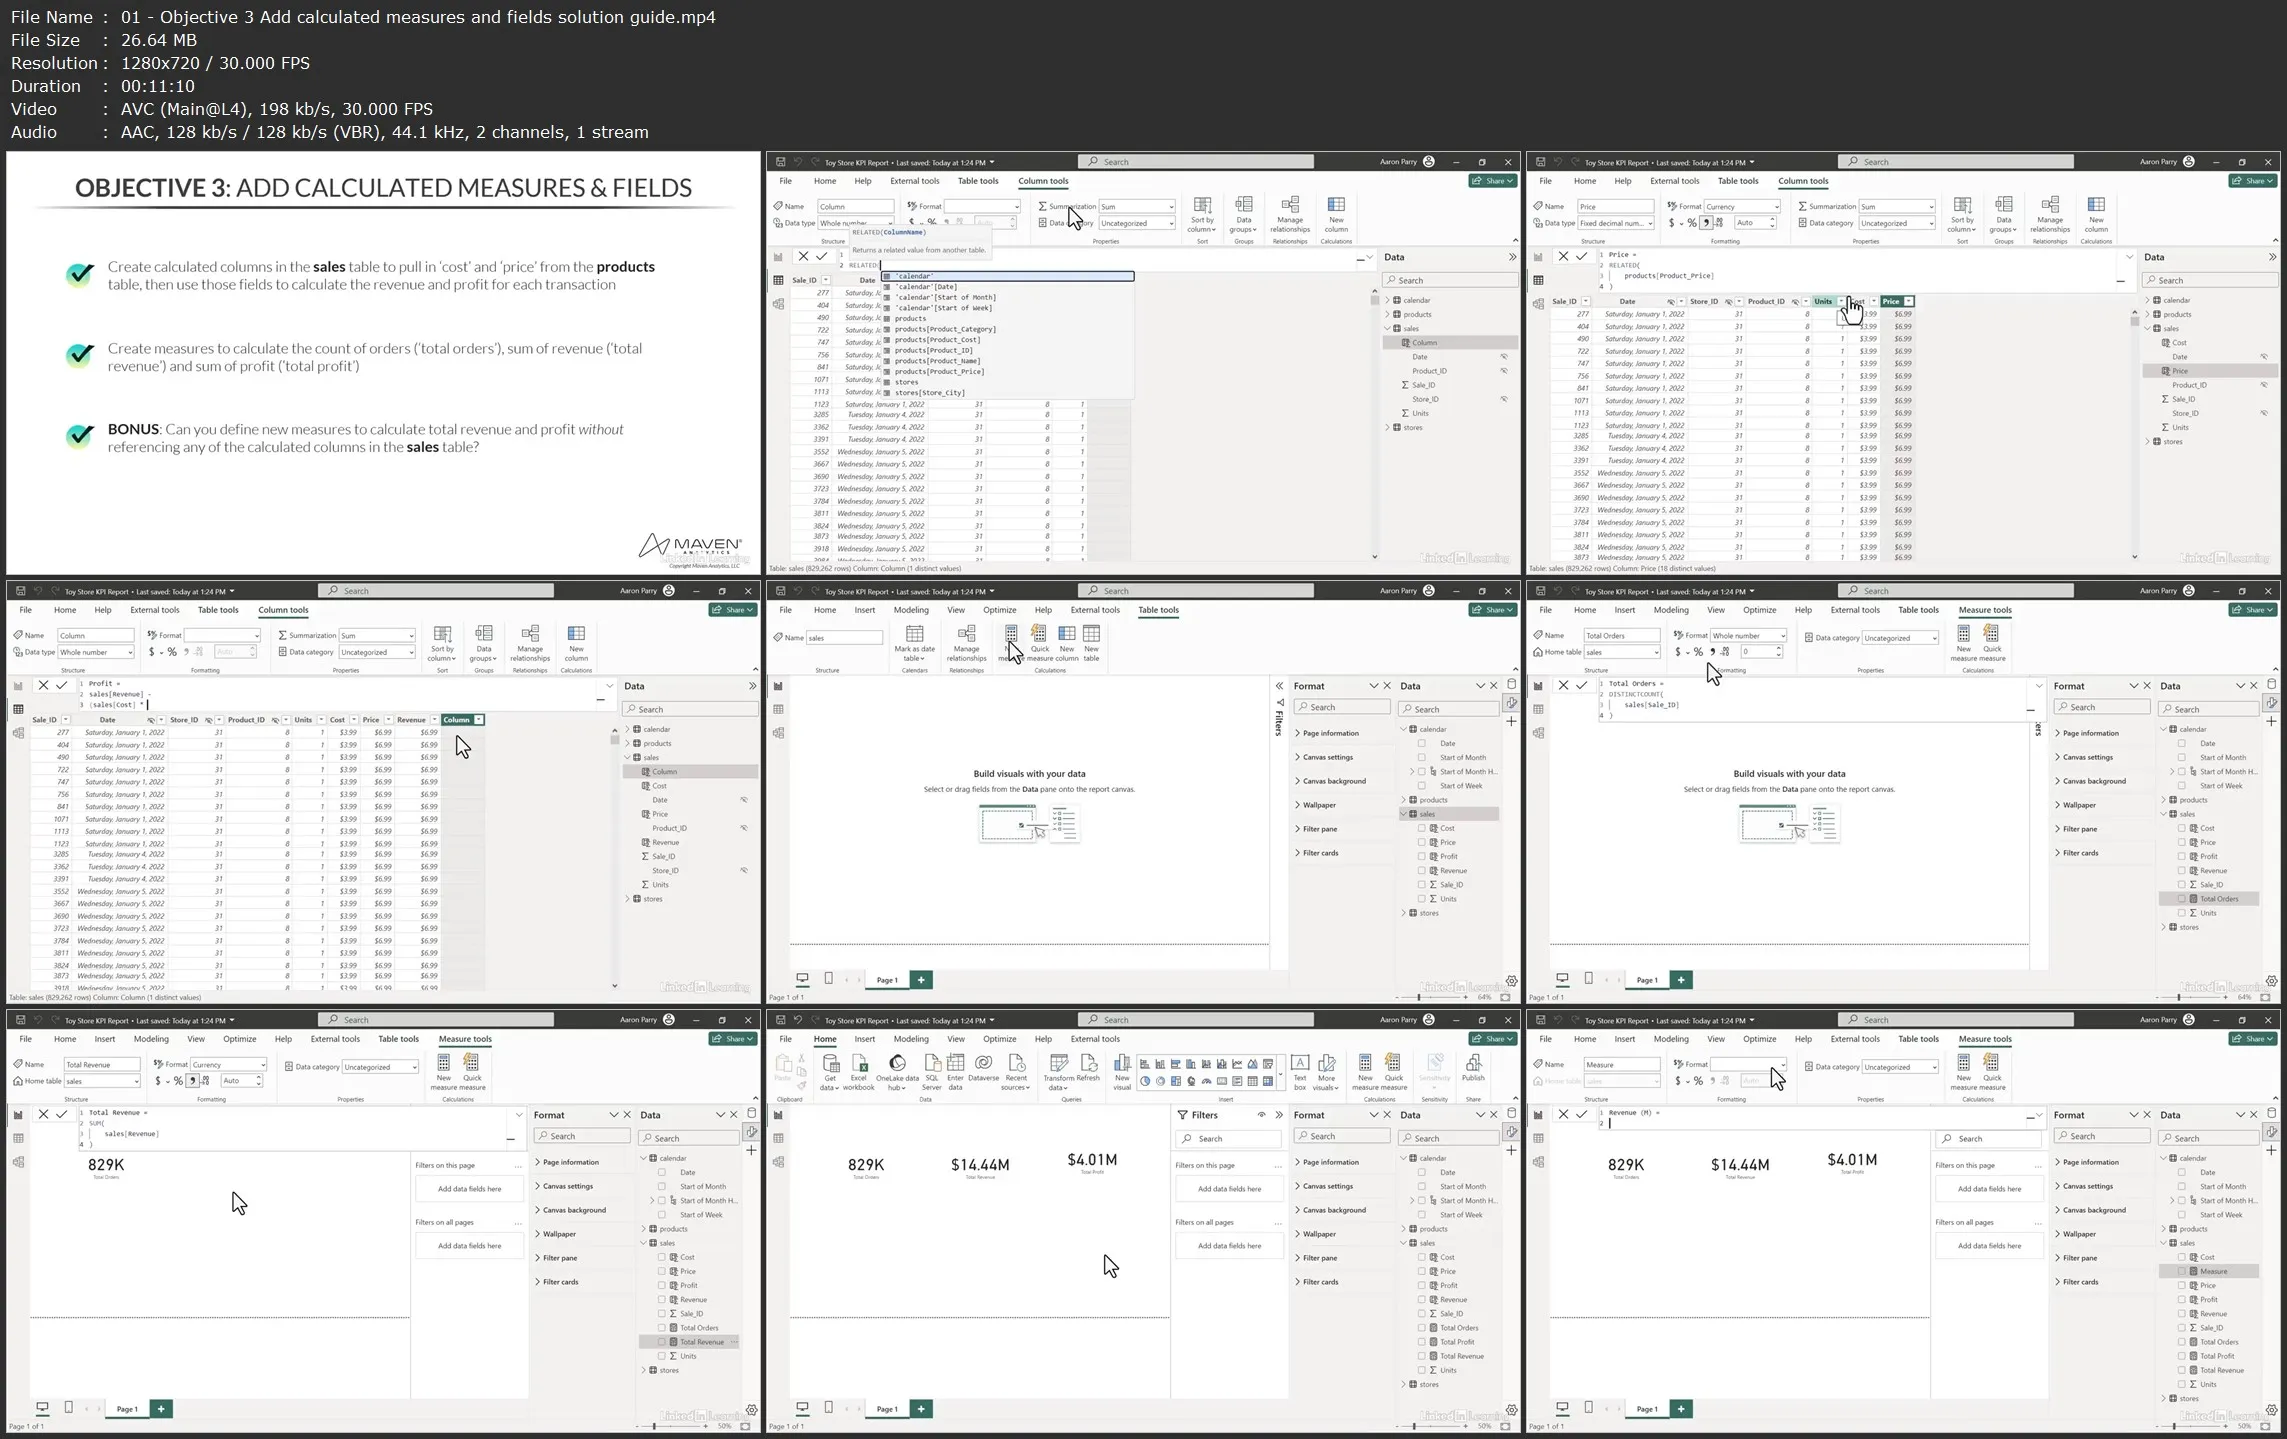This screenshot has width=2287, height=1439.
Task: Click Publish in the Home ribbon frame
Action: pyautogui.click(x=1473, y=1069)
